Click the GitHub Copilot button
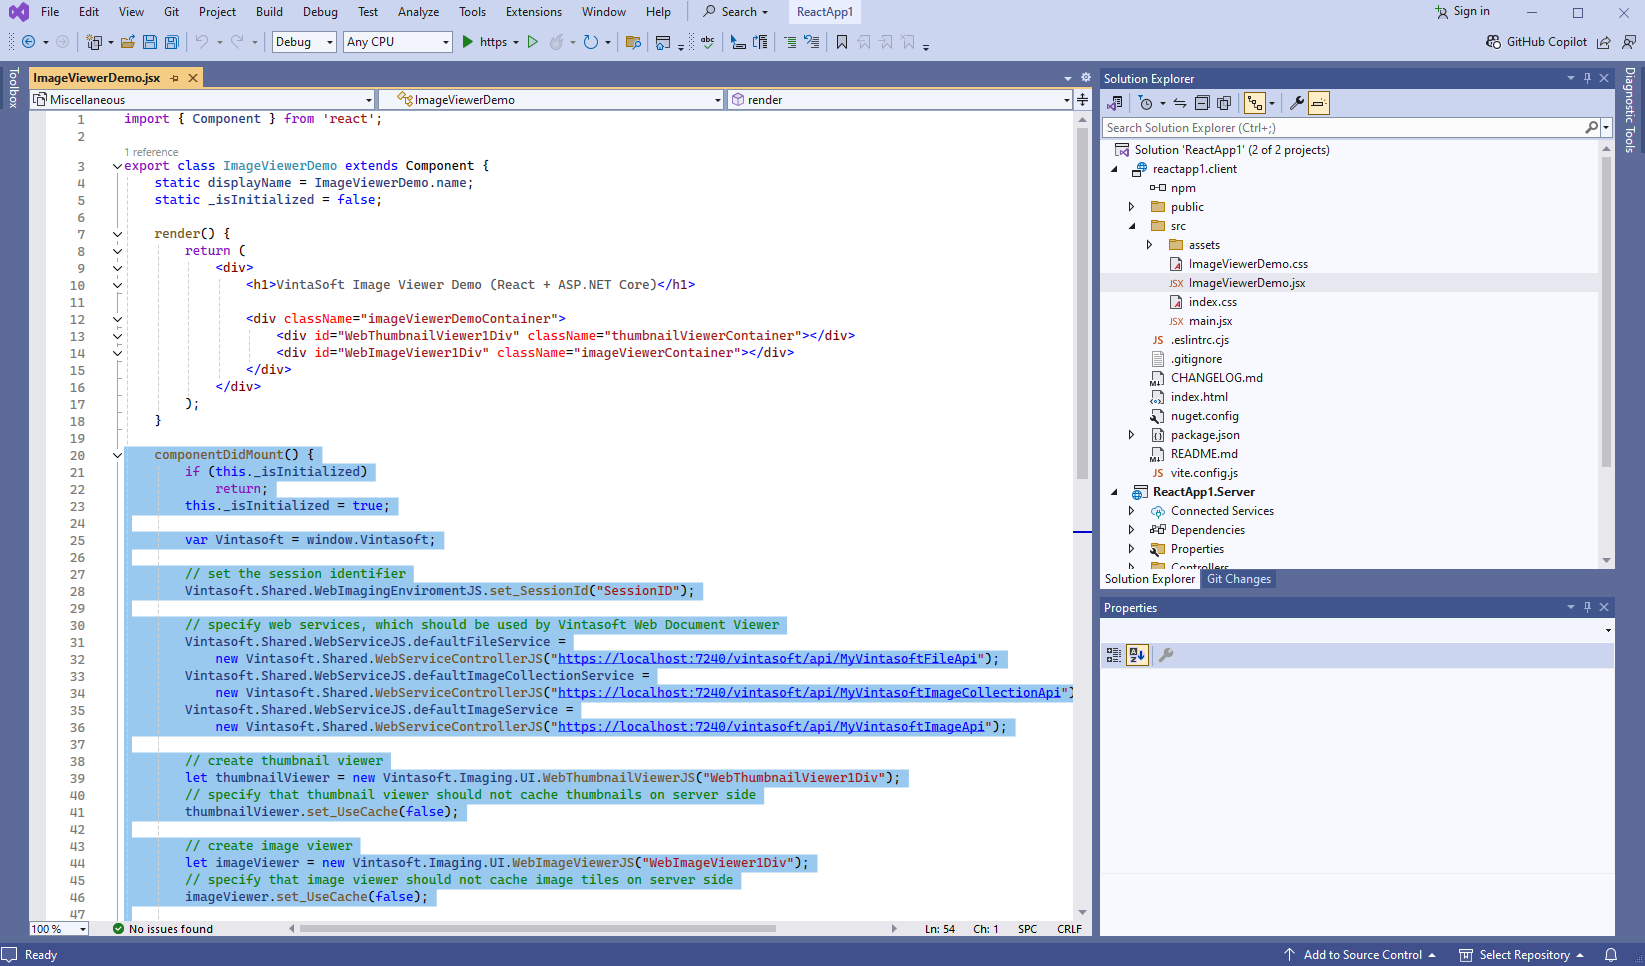This screenshot has width=1645, height=966. pyautogui.click(x=1537, y=42)
